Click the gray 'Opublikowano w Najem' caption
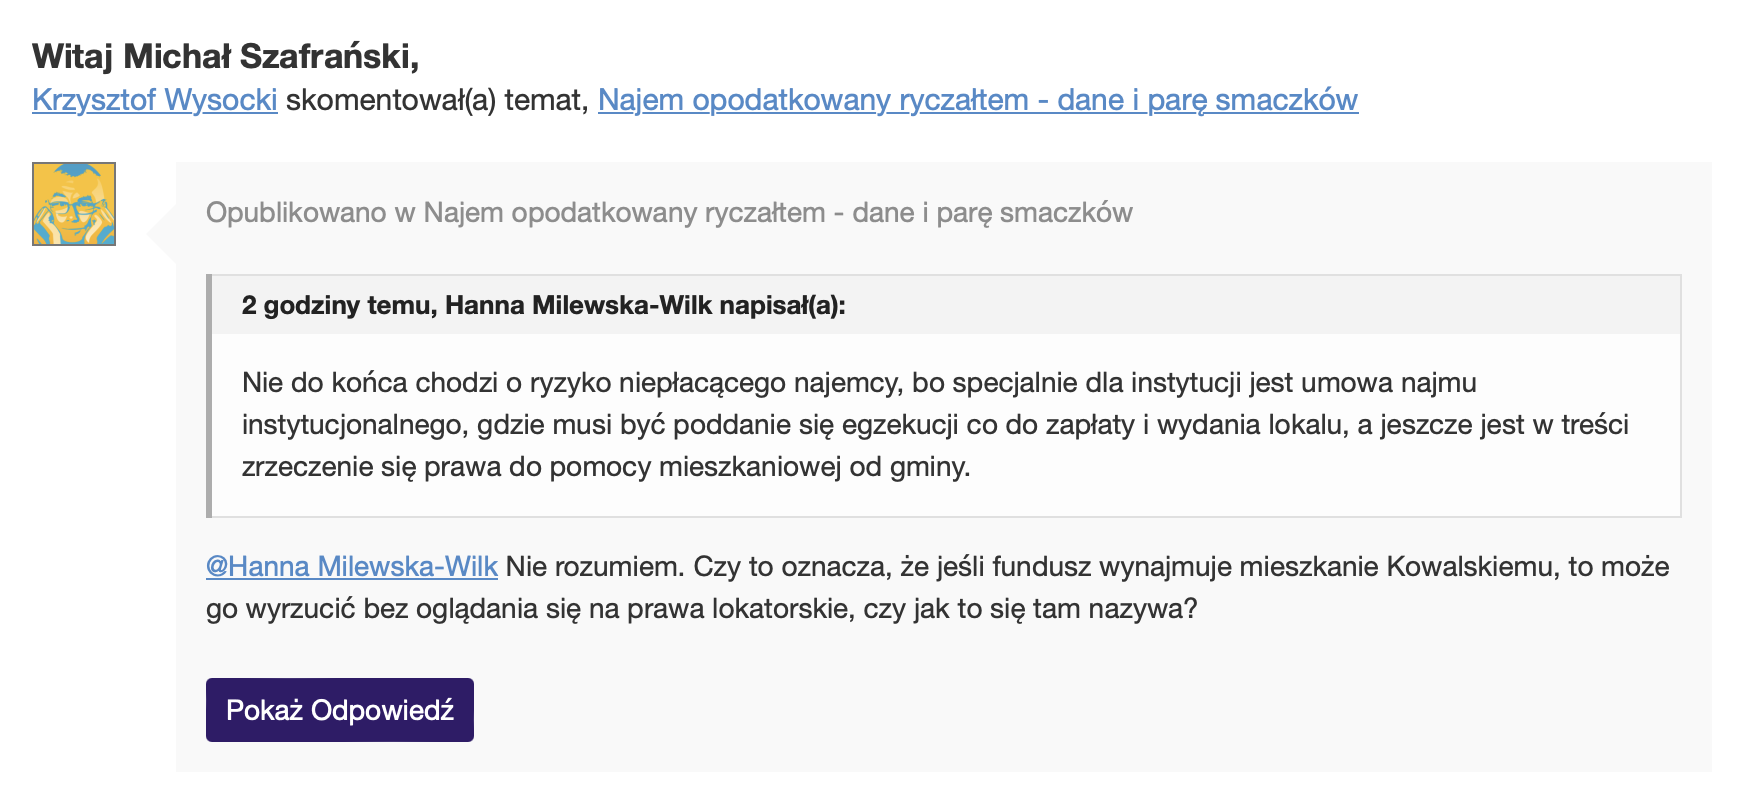Screen dimensions: 1756x802 (x=668, y=213)
